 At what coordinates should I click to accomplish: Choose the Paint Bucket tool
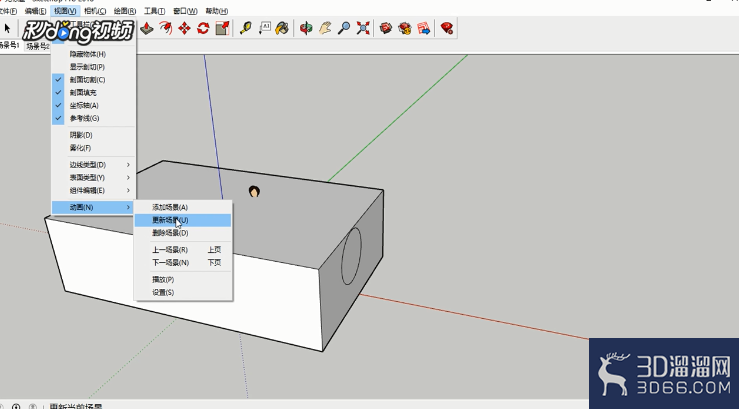[282, 28]
